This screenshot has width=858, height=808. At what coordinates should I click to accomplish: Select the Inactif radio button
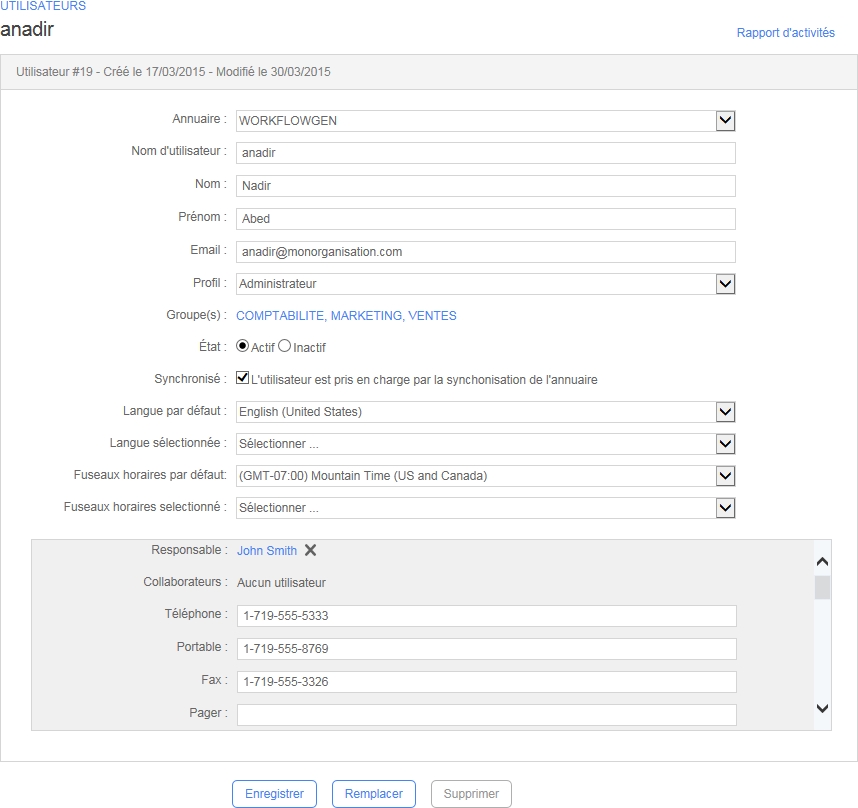click(284, 347)
